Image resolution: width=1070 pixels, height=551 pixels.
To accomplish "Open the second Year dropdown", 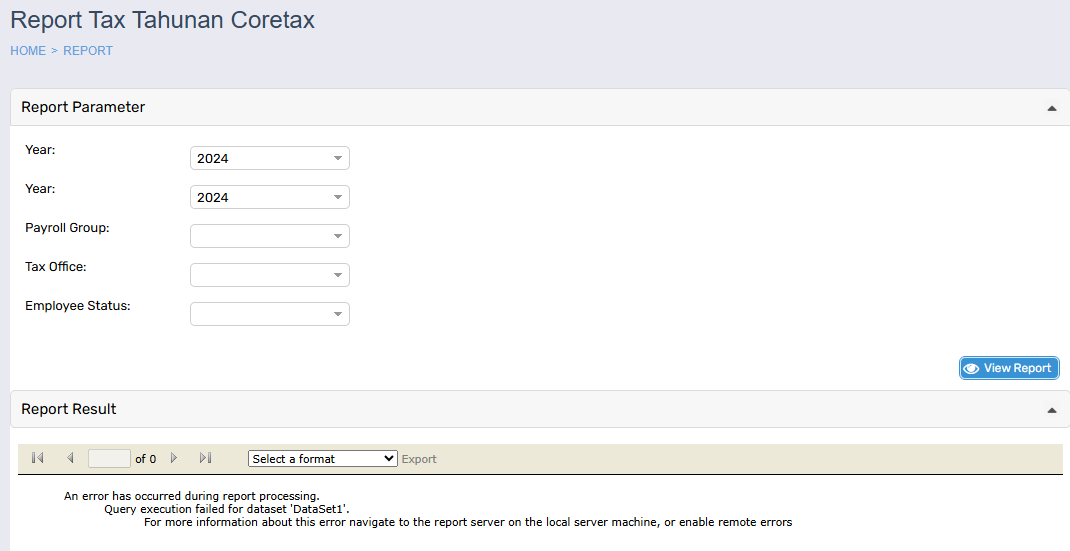I will tap(269, 197).
